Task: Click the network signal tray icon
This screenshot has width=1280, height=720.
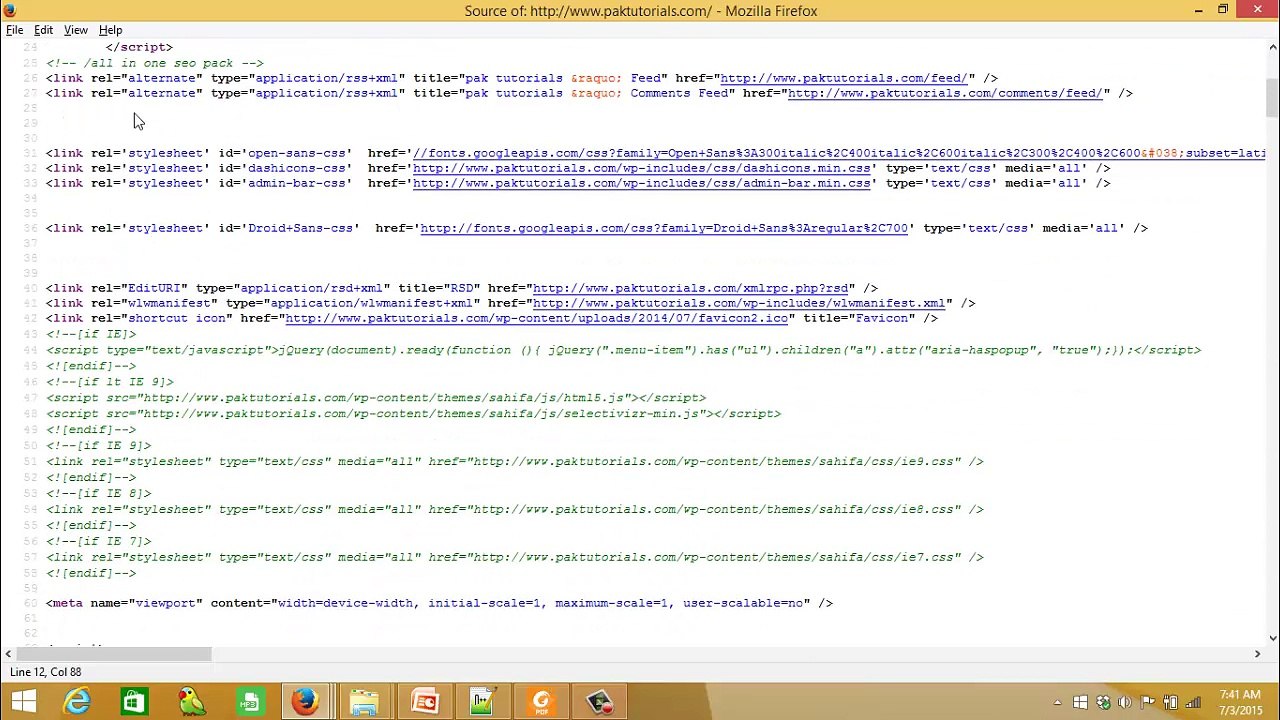Action: [x=1193, y=703]
